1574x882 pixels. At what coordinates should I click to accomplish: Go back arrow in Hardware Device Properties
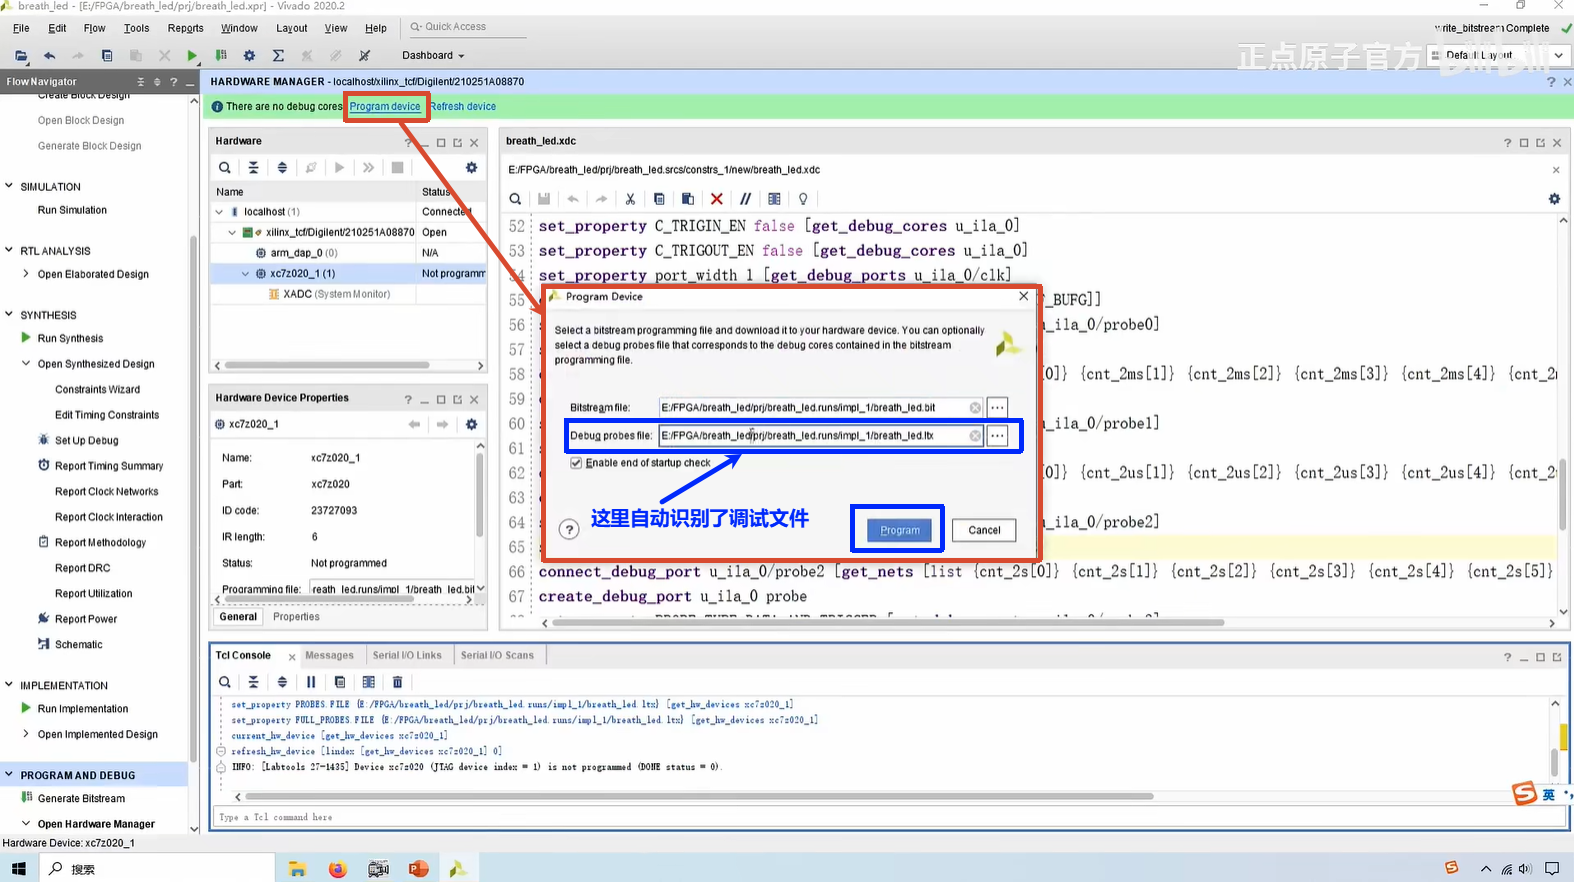(414, 425)
